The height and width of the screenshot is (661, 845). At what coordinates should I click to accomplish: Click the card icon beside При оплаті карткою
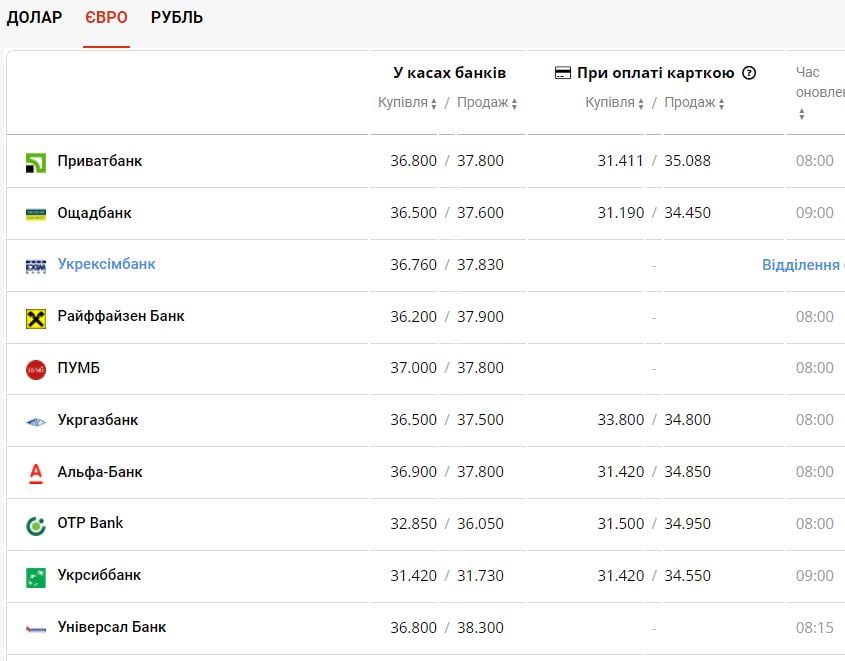pyautogui.click(x=563, y=73)
